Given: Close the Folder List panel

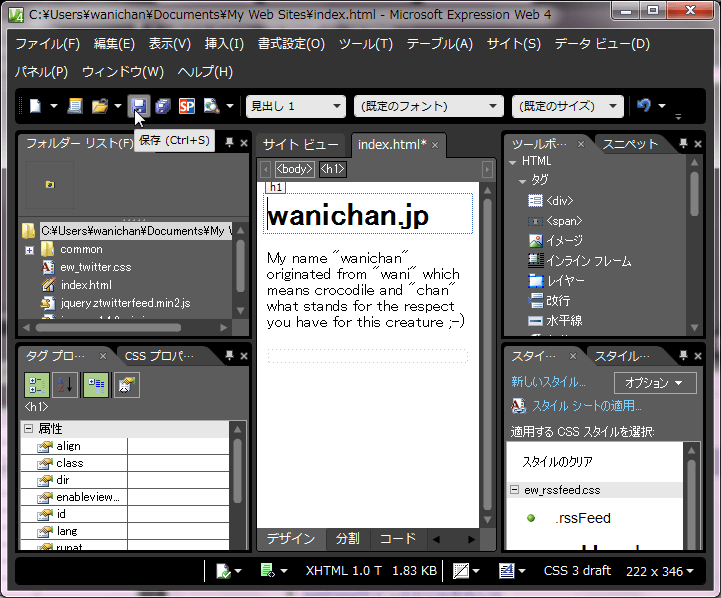Looking at the screenshot, I should point(244,143).
